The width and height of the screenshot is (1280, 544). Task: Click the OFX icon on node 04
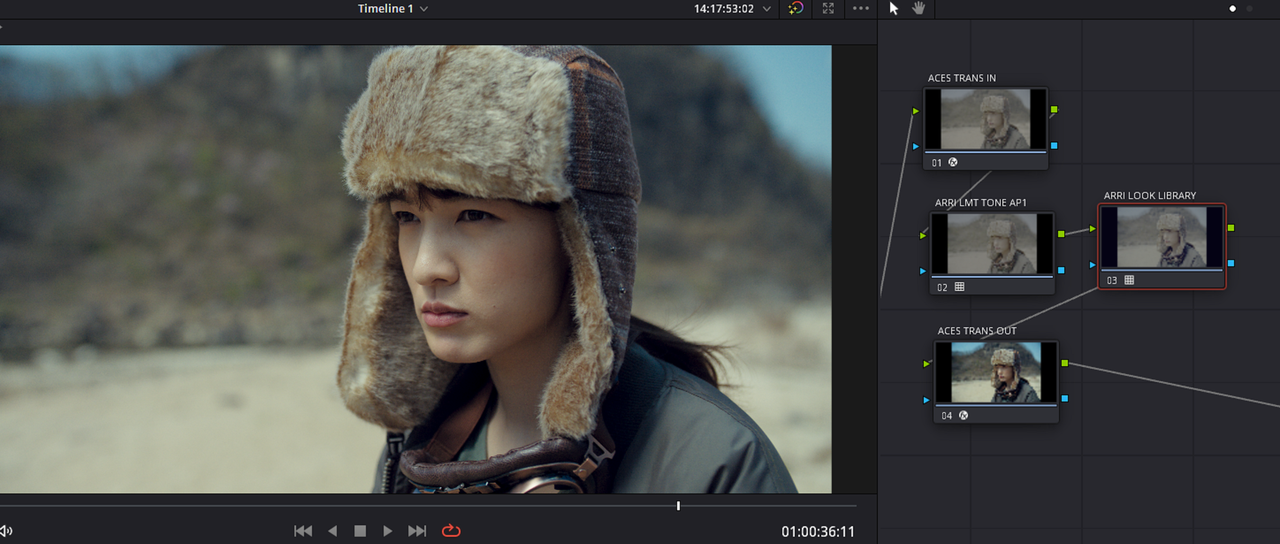click(x=963, y=415)
